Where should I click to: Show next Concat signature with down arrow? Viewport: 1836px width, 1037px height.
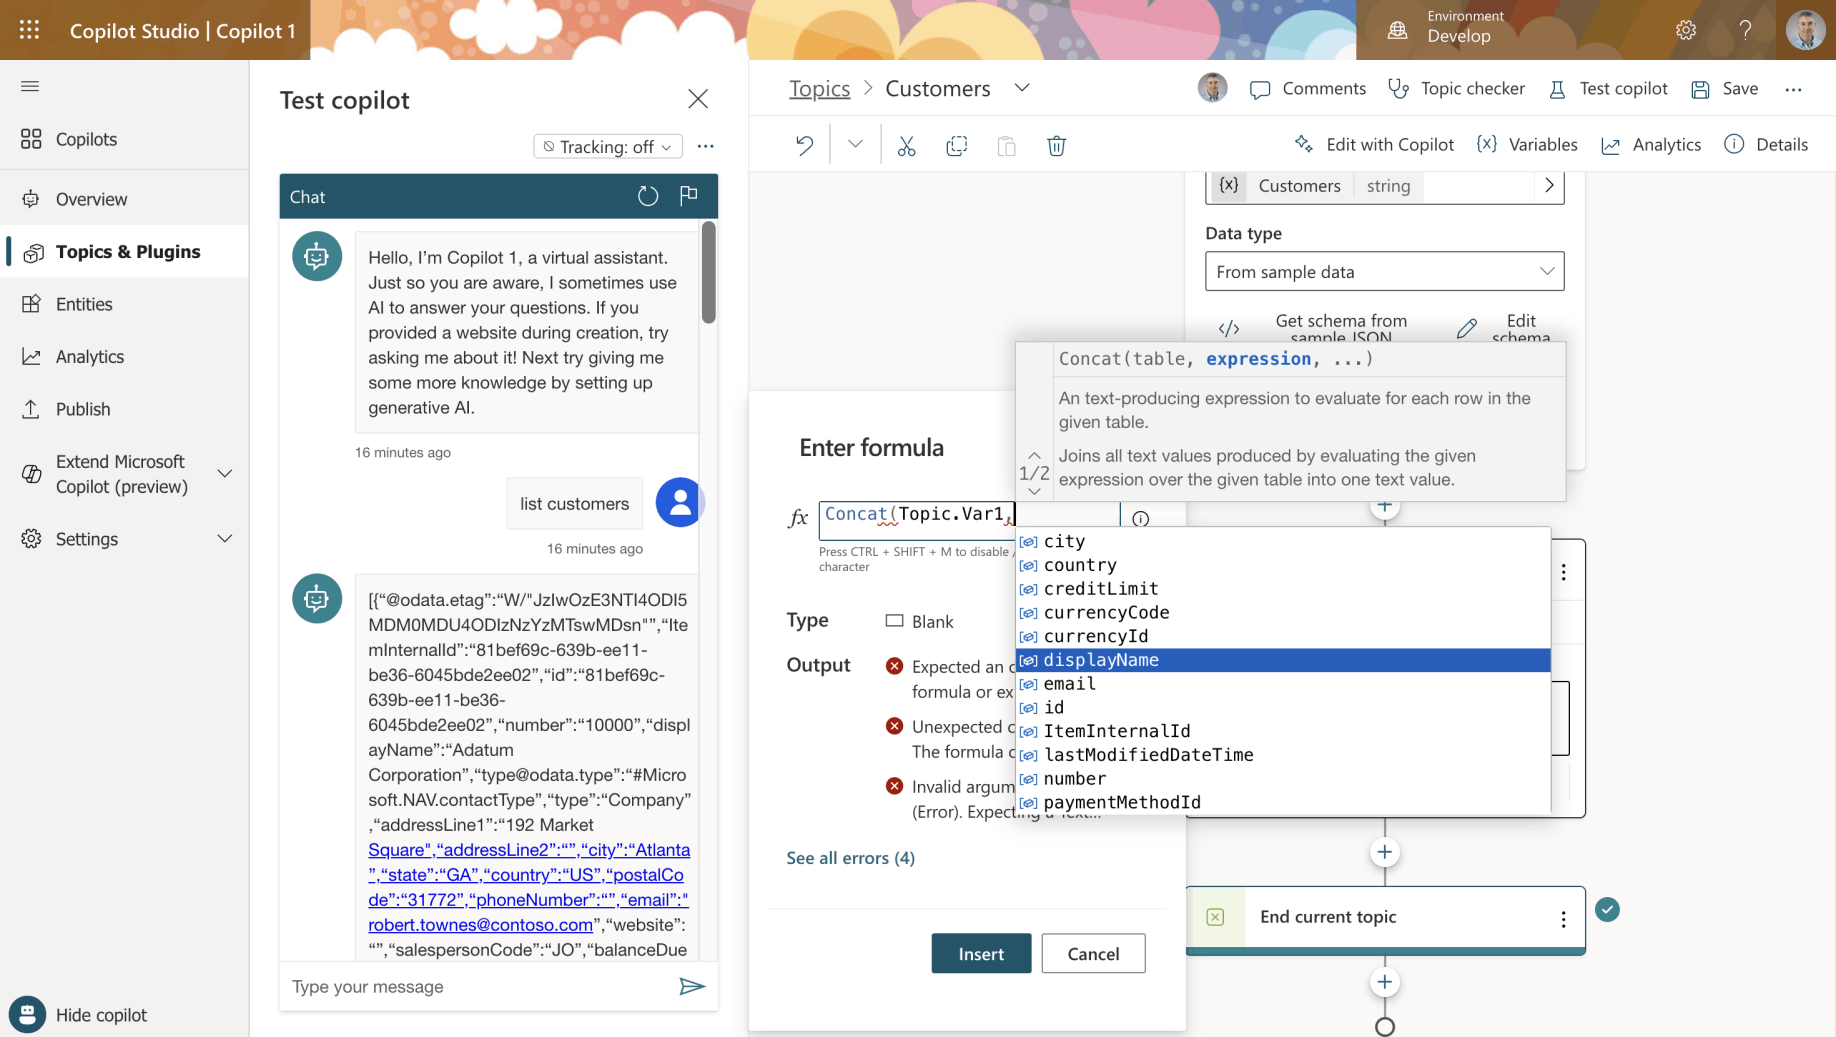click(x=1034, y=491)
